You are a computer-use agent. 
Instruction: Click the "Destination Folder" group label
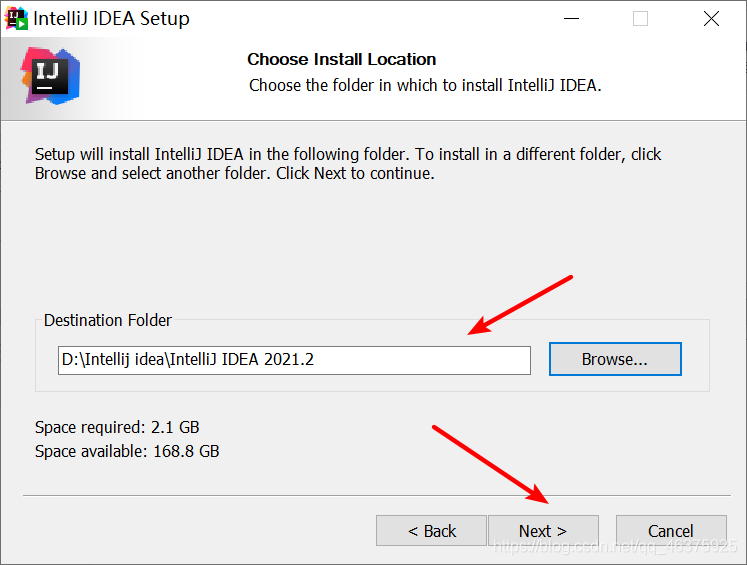click(108, 321)
